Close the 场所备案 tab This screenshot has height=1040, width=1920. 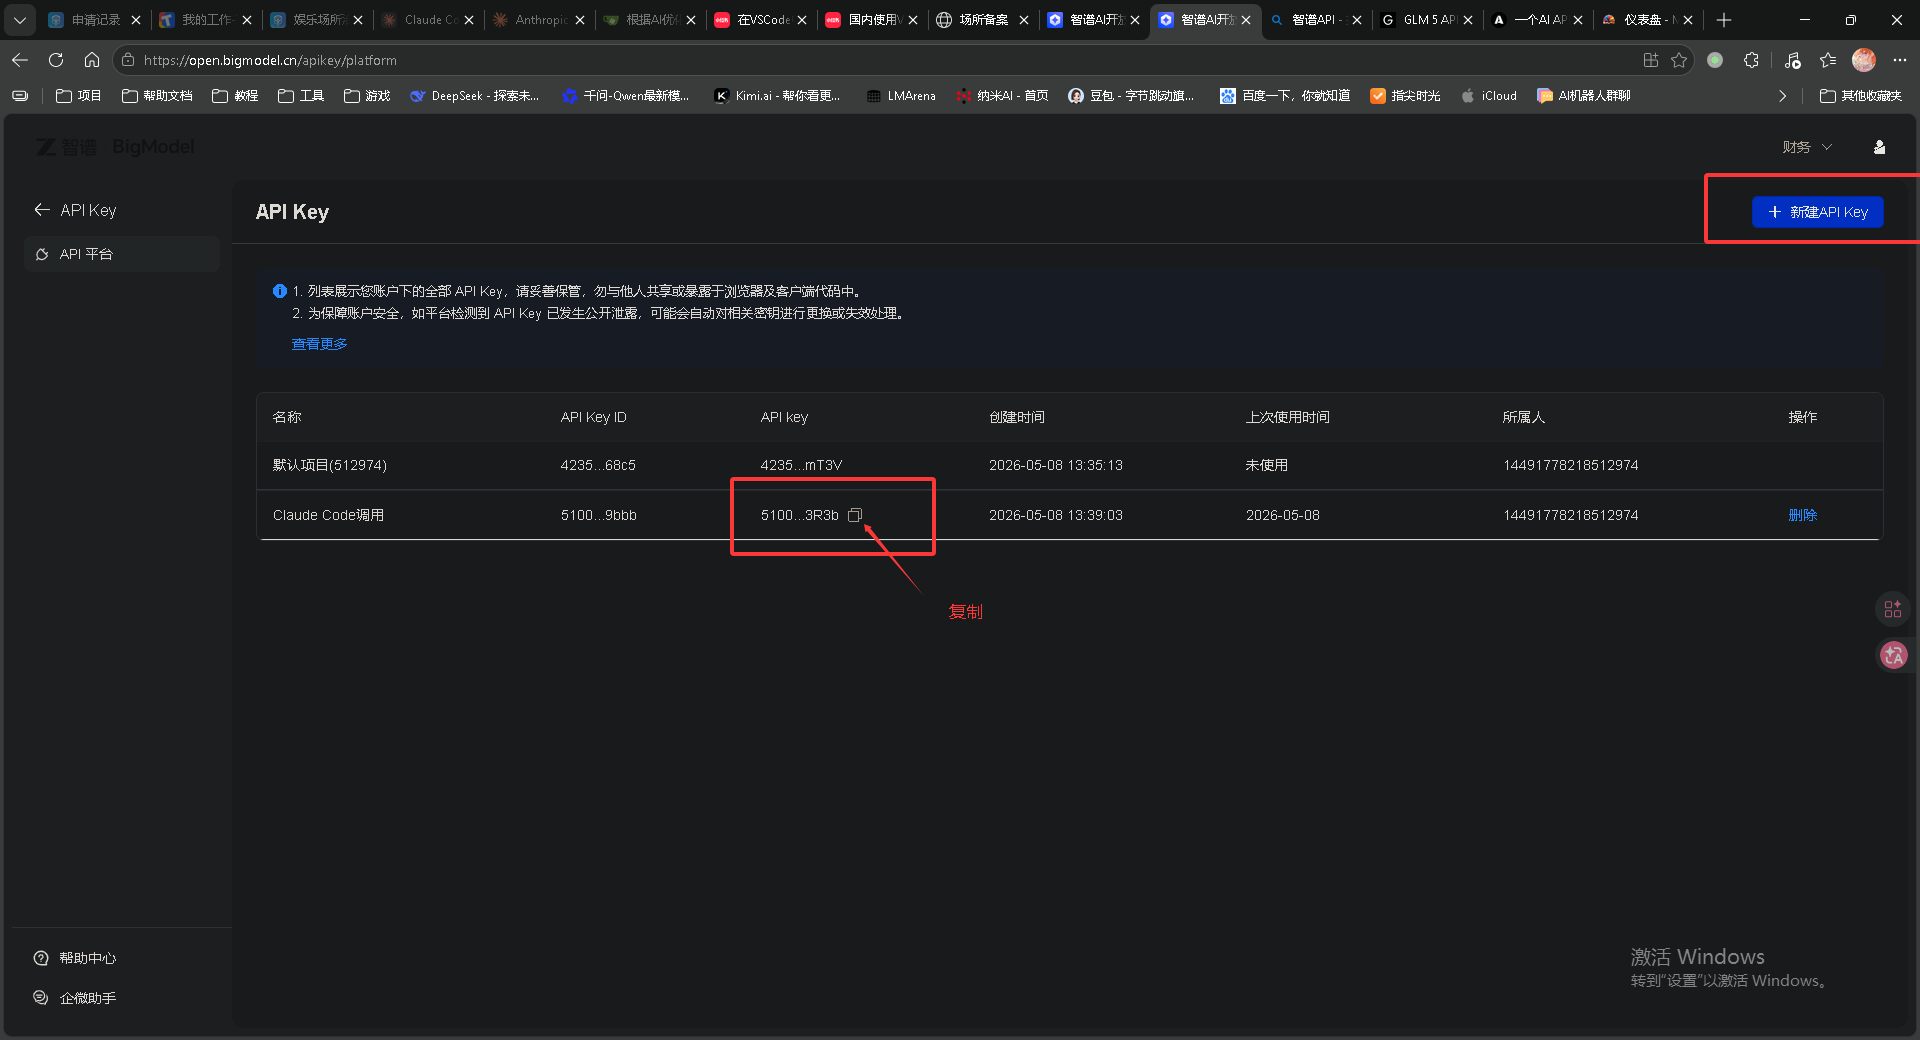click(x=1024, y=20)
